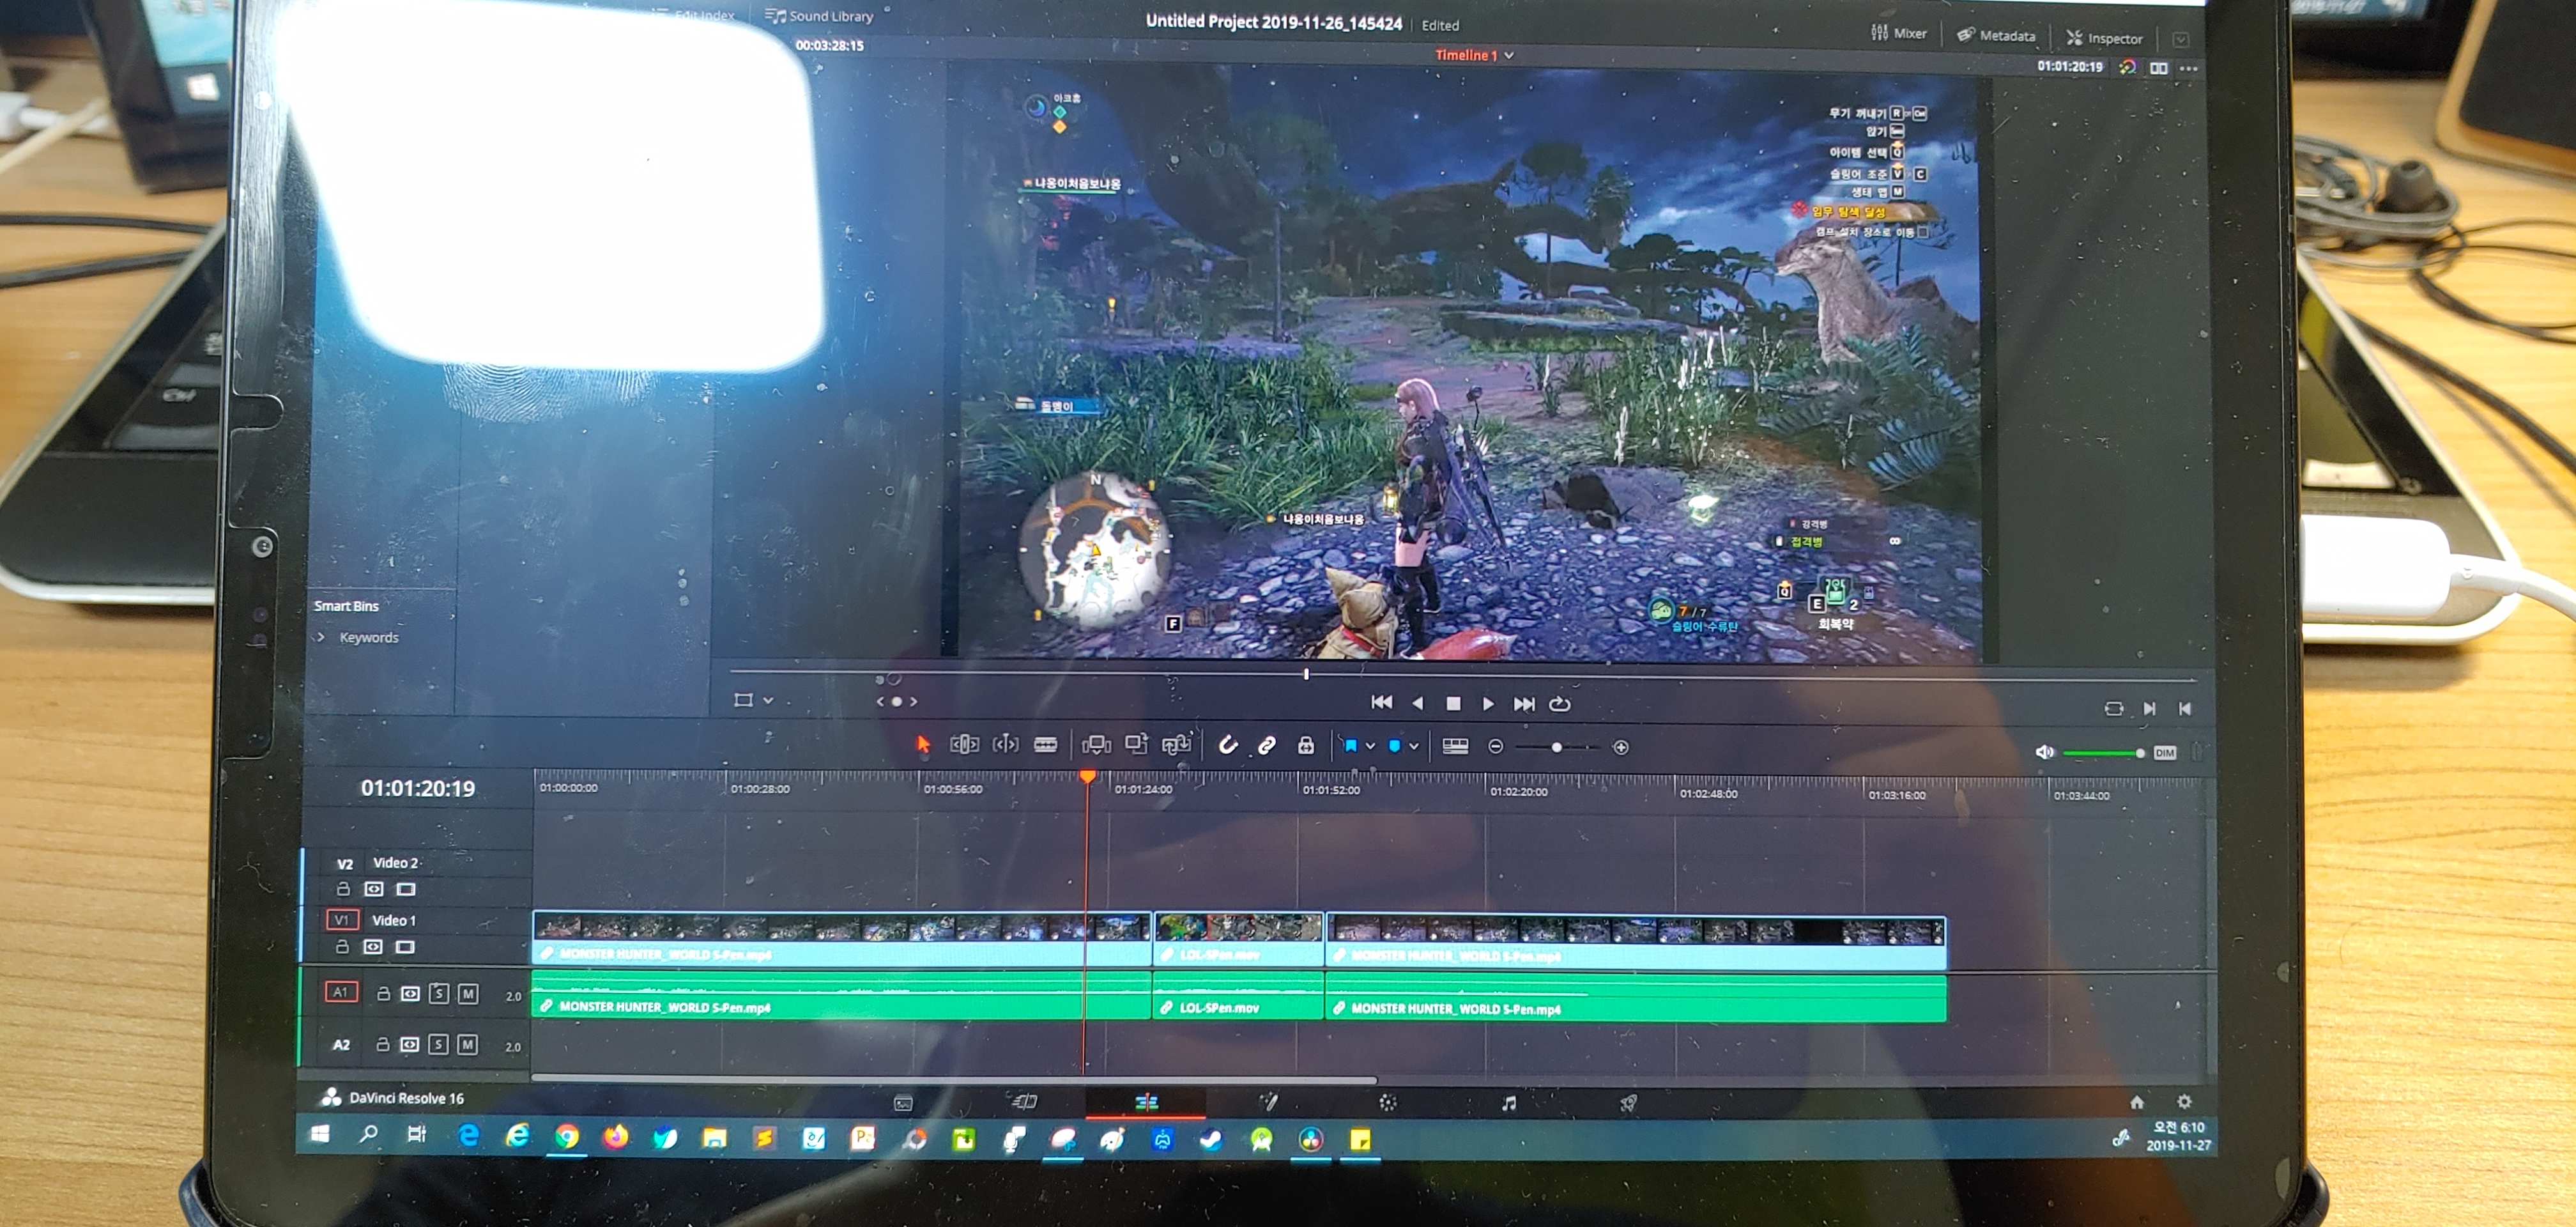Open the Flag color dropdown arrow
Screen dimensions: 2576x1227
[x=1370, y=746]
